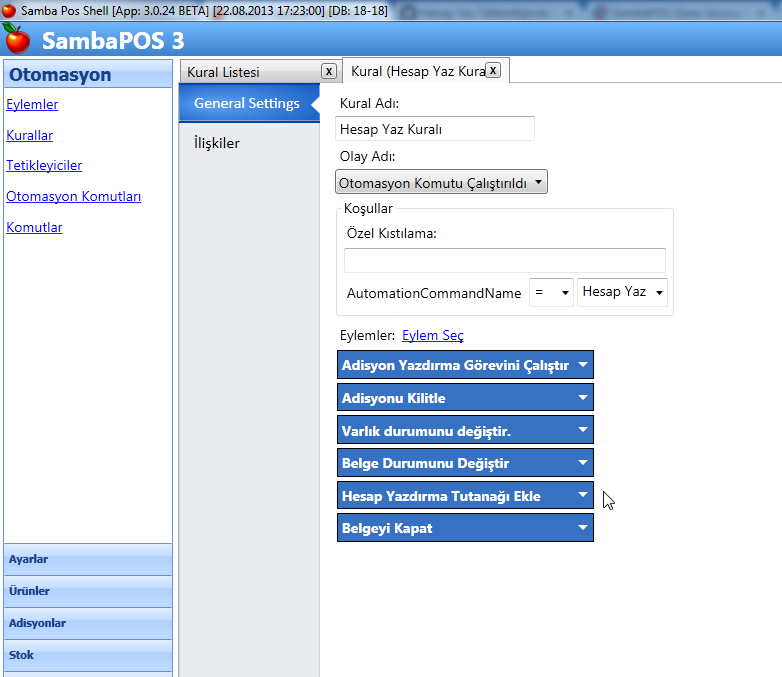
Task: Open the Olay Adı dropdown
Action: pyautogui.click(x=441, y=183)
